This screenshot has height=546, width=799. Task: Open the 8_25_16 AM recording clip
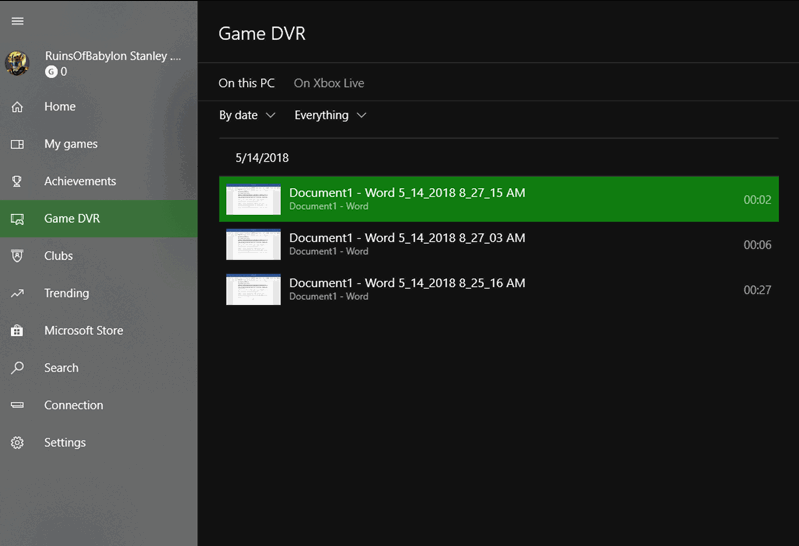pyautogui.click(x=499, y=290)
